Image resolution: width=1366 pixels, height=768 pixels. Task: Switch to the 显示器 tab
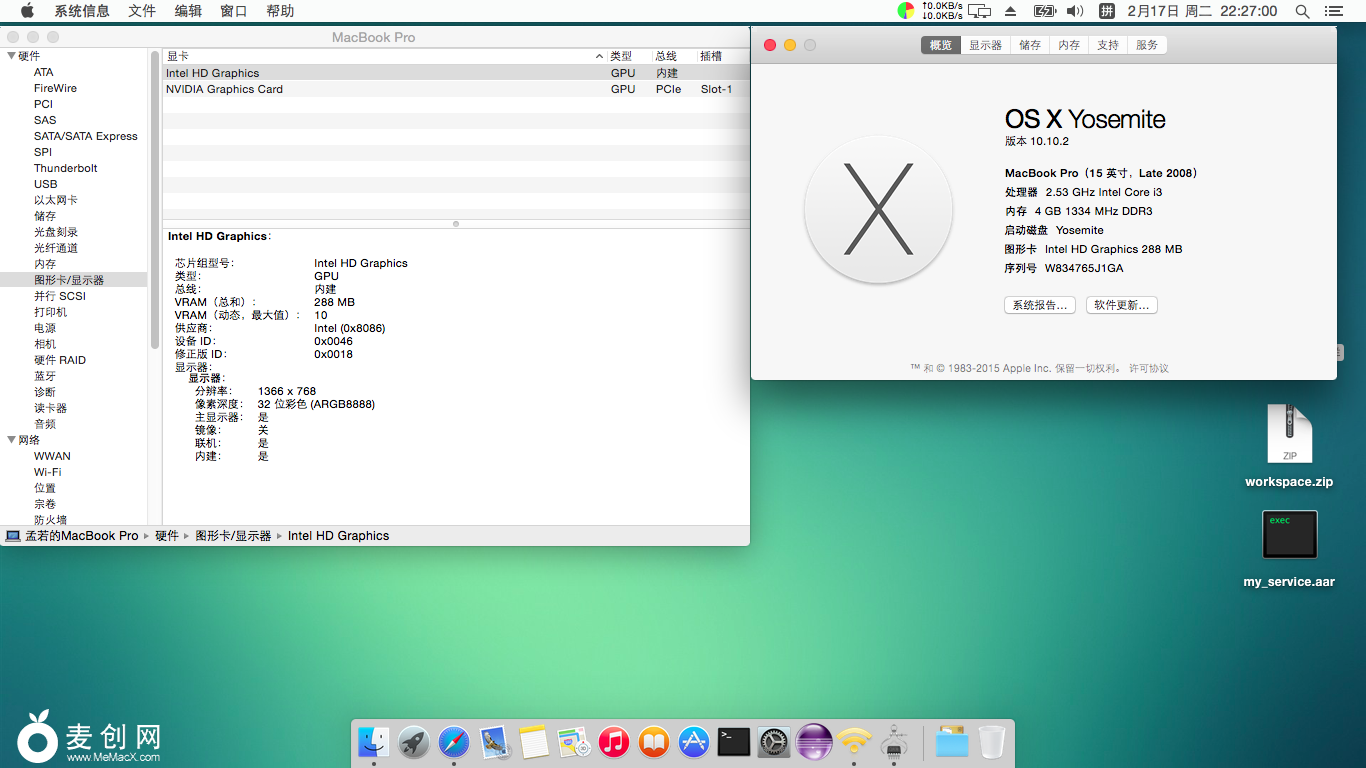tap(985, 45)
